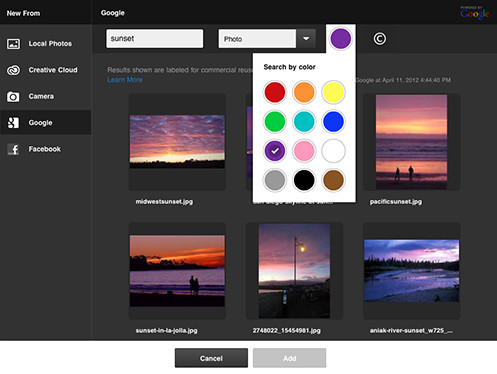497x374 pixels.
Task: Click the midwestsunset.jpg file name
Action: tap(164, 202)
